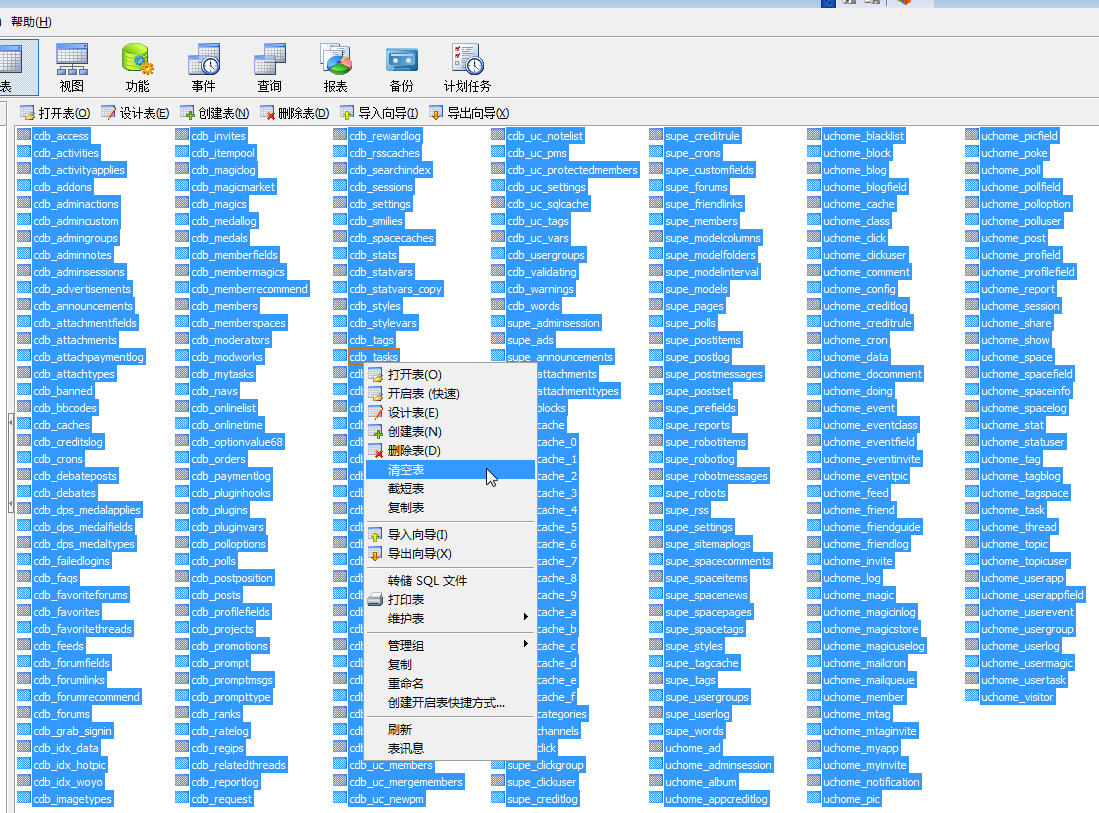Open the 查询 (Query) toolbar icon
The width and height of the screenshot is (1099, 813).
[269, 68]
